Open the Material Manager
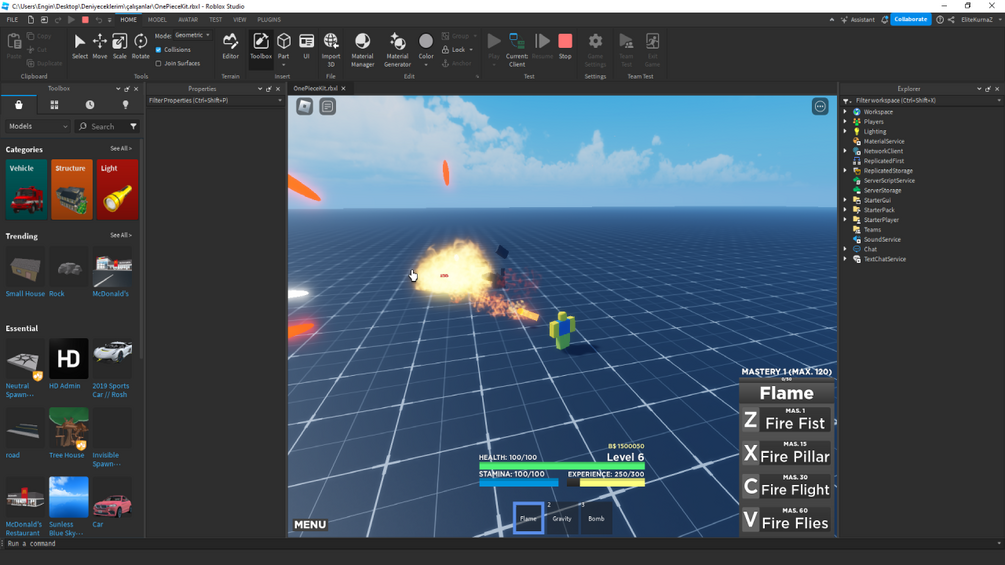Image resolution: width=1005 pixels, height=565 pixels. coord(362,50)
